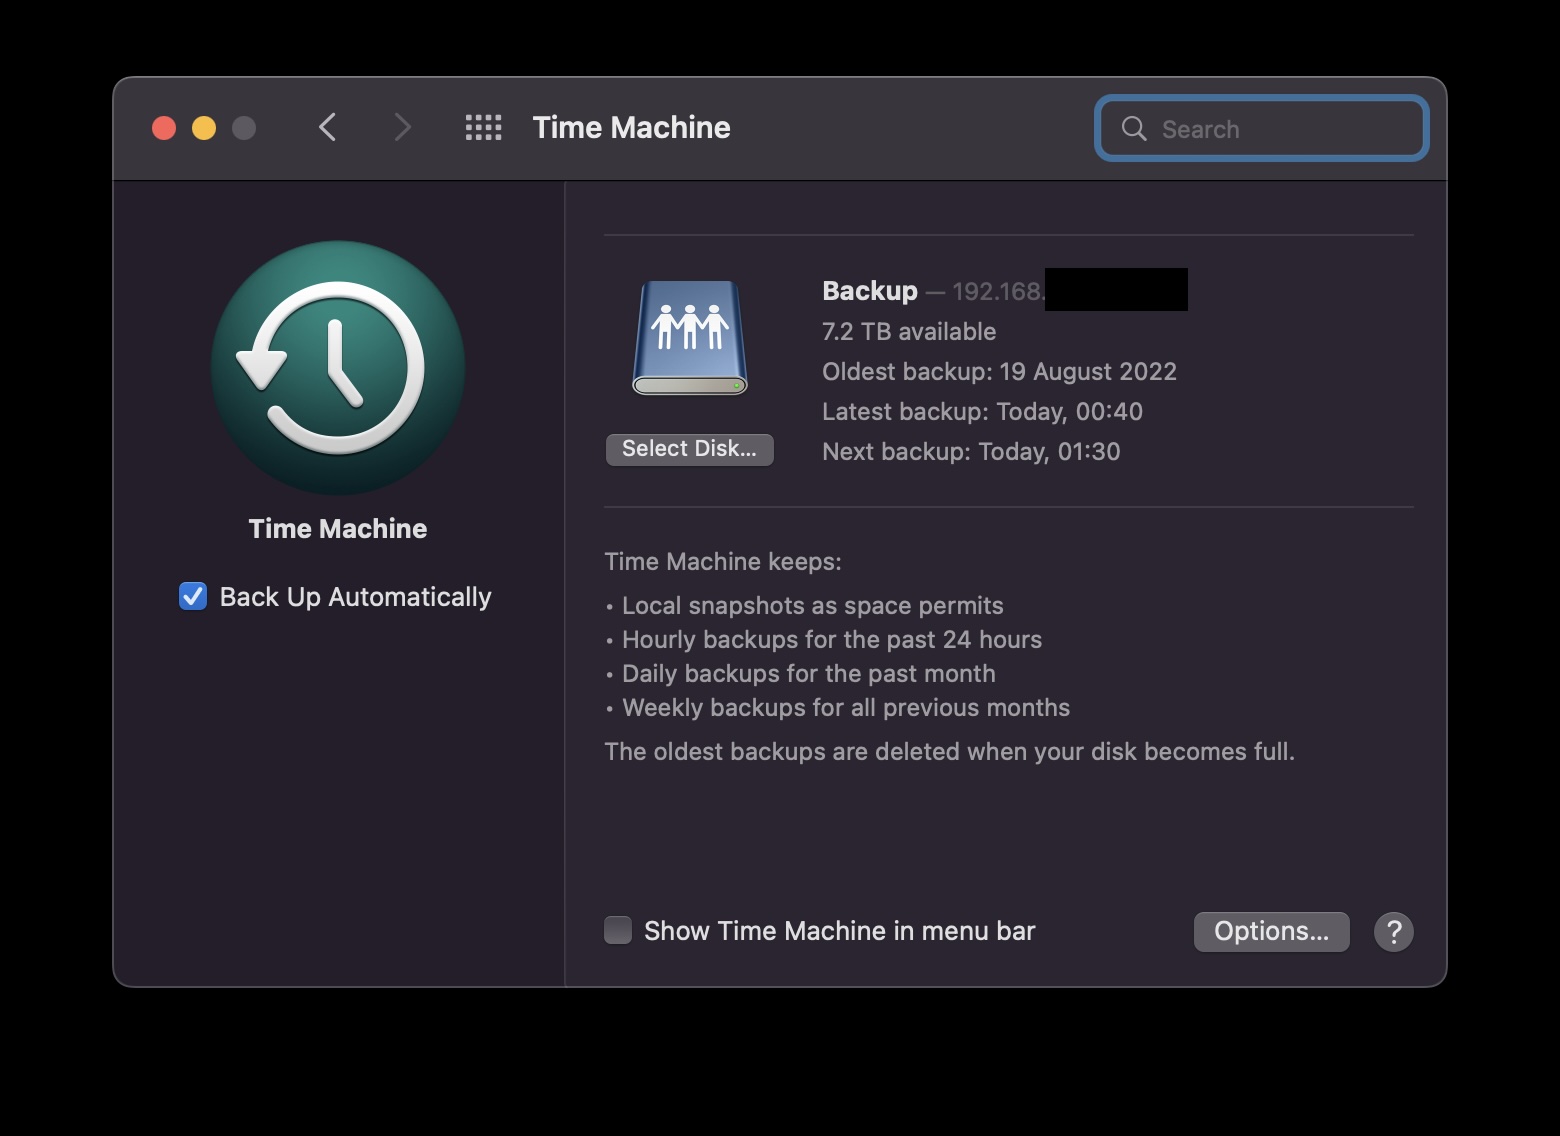
Task: Enable Show Time Machine in menu bar
Action: (x=617, y=929)
